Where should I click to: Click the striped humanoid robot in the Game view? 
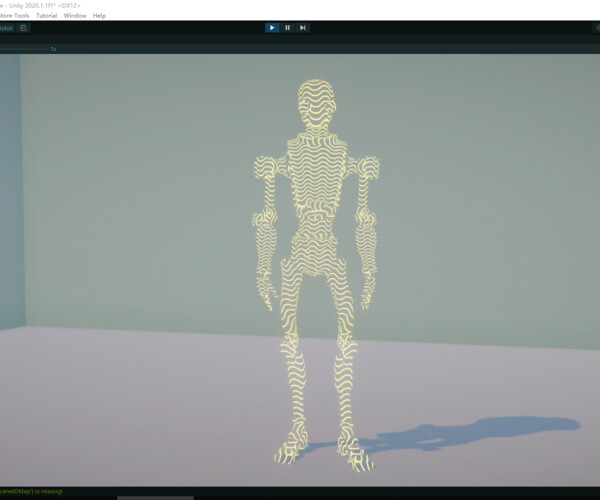(x=316, y=275)
